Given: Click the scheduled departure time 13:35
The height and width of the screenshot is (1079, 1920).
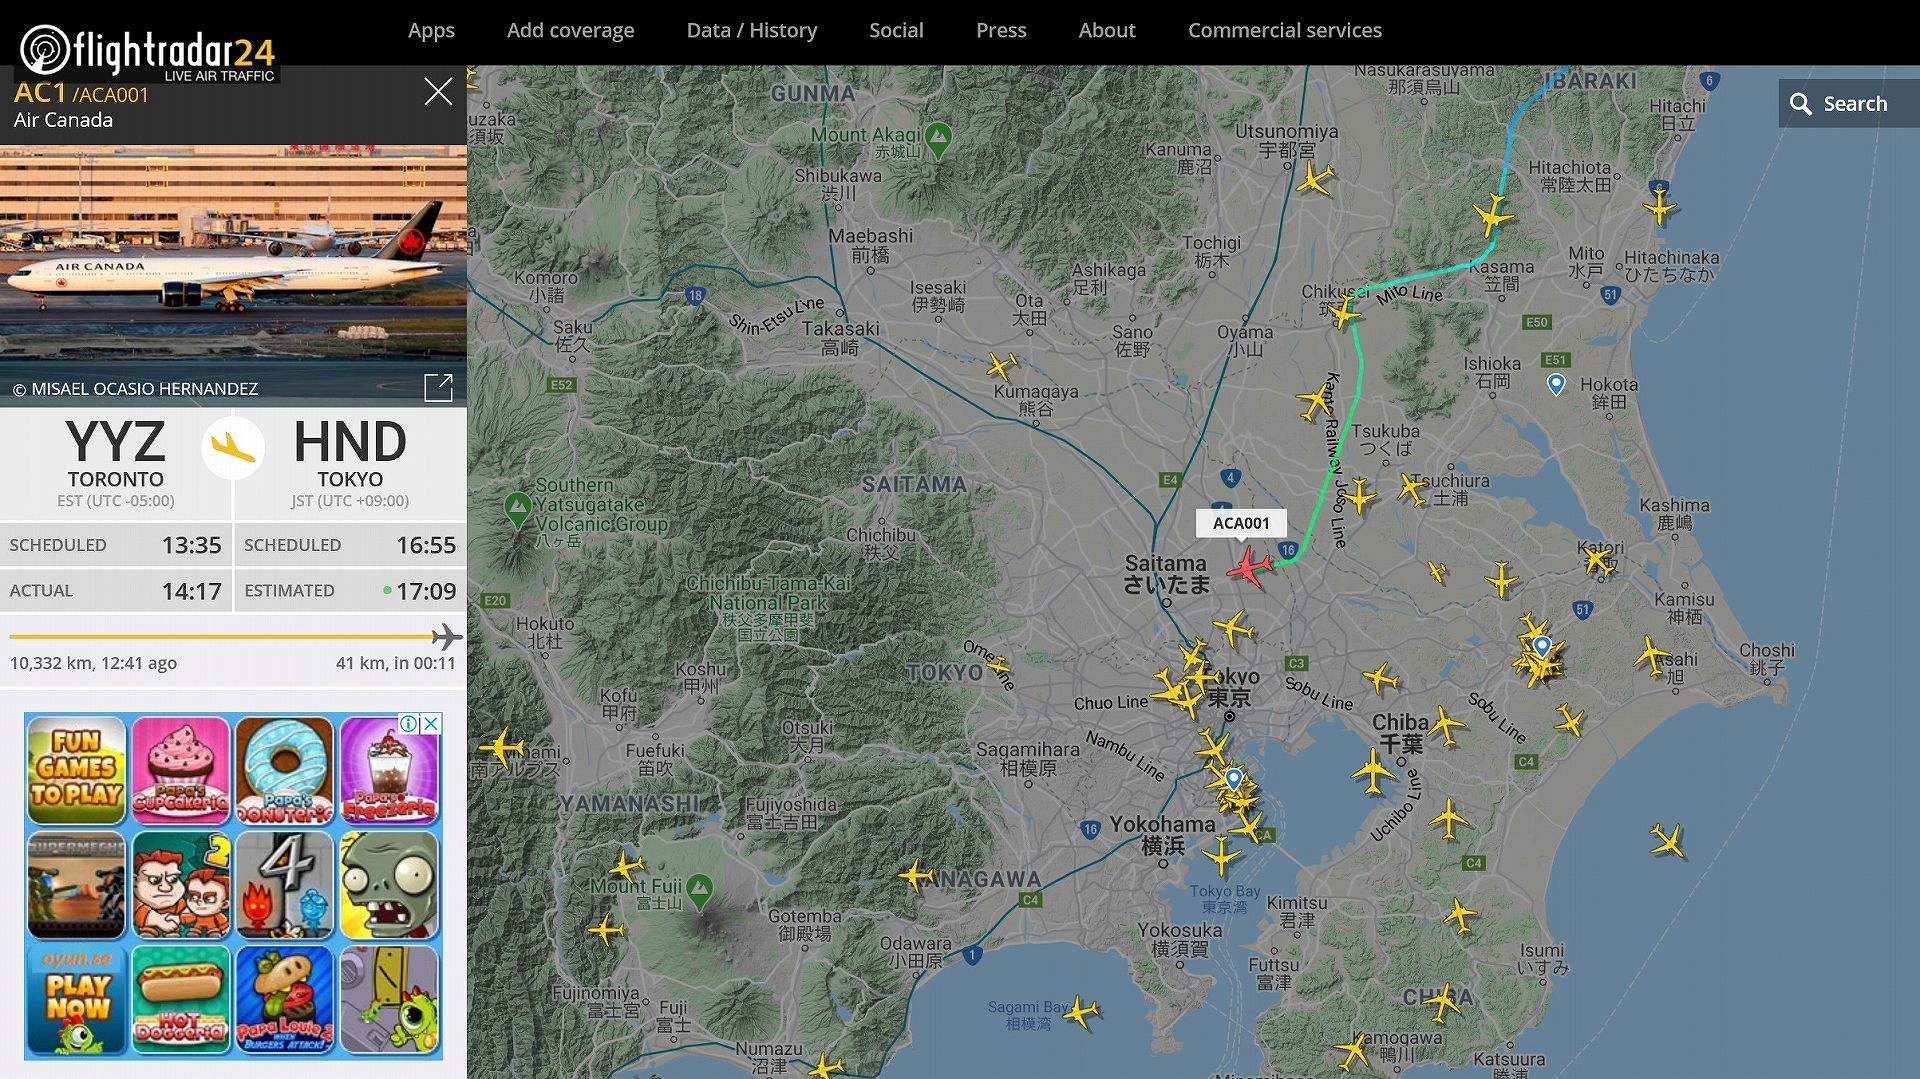Looking at the screenshot, I should (x=191, y=545).
